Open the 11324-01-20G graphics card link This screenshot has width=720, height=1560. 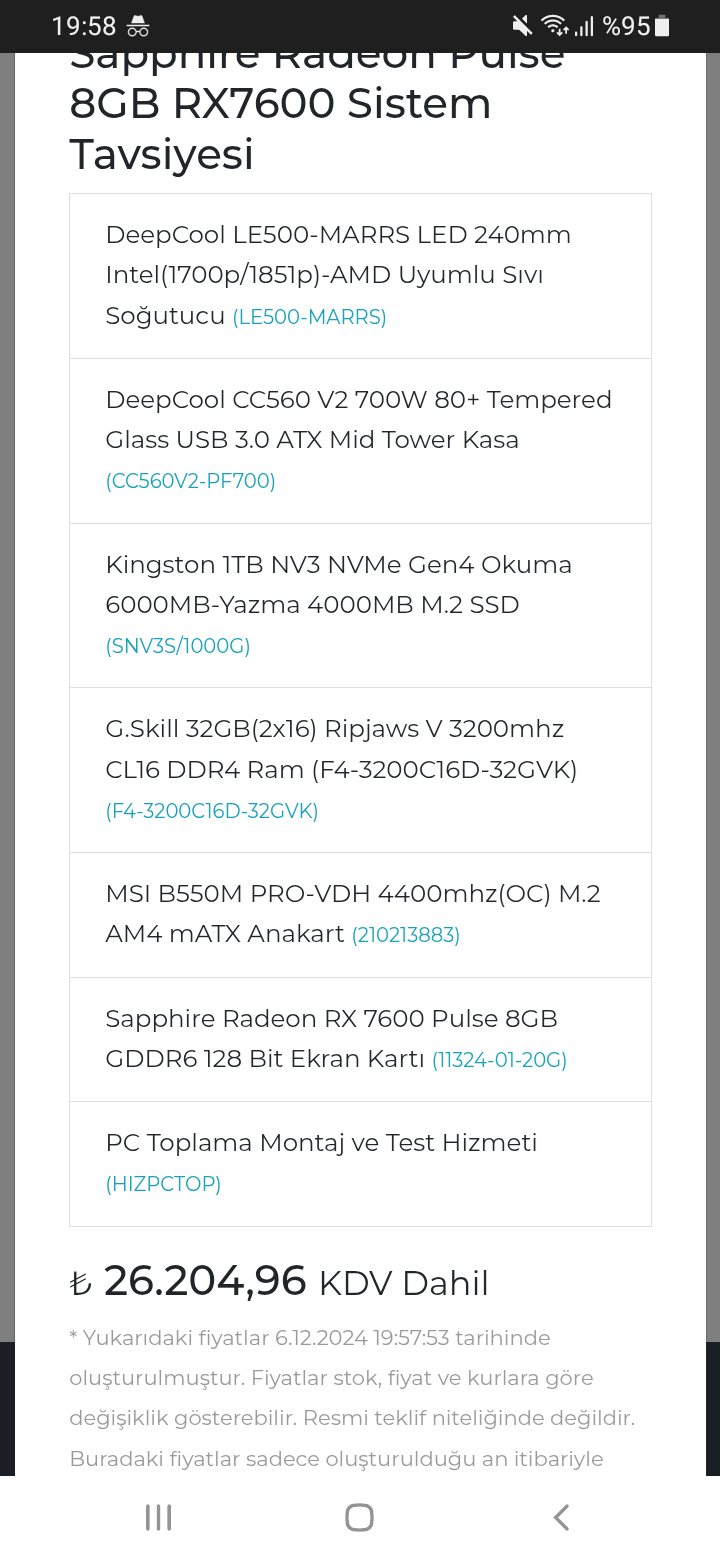[x=499, y=1060]
